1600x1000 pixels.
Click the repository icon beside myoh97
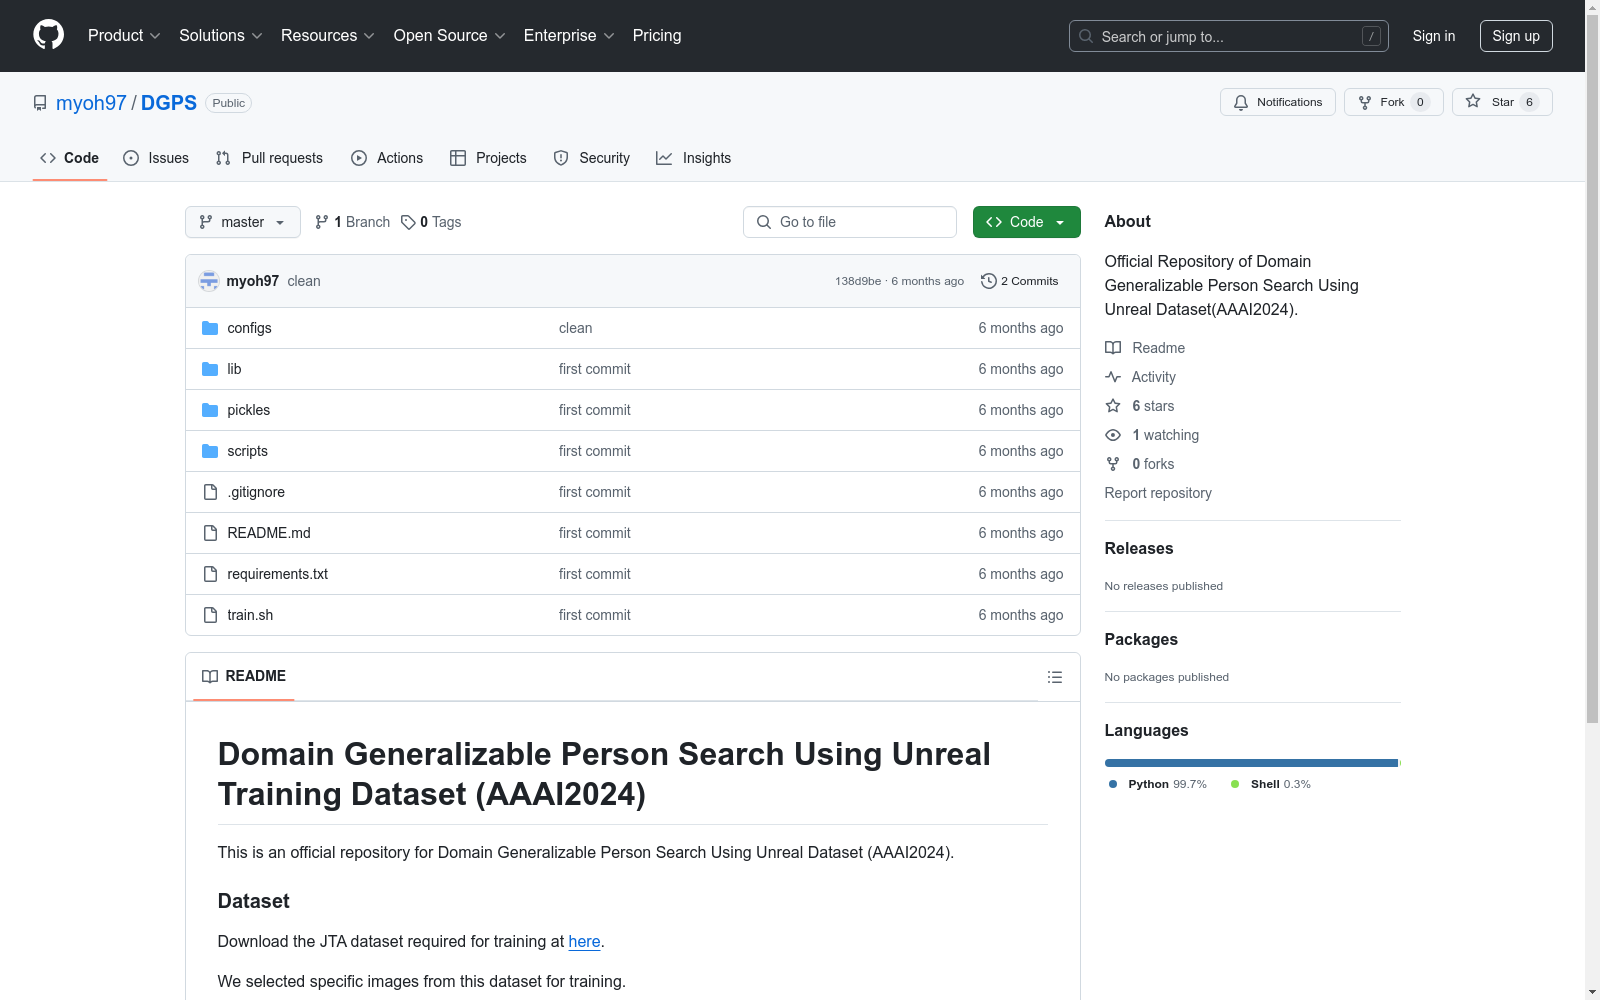[x=40, y=103]
